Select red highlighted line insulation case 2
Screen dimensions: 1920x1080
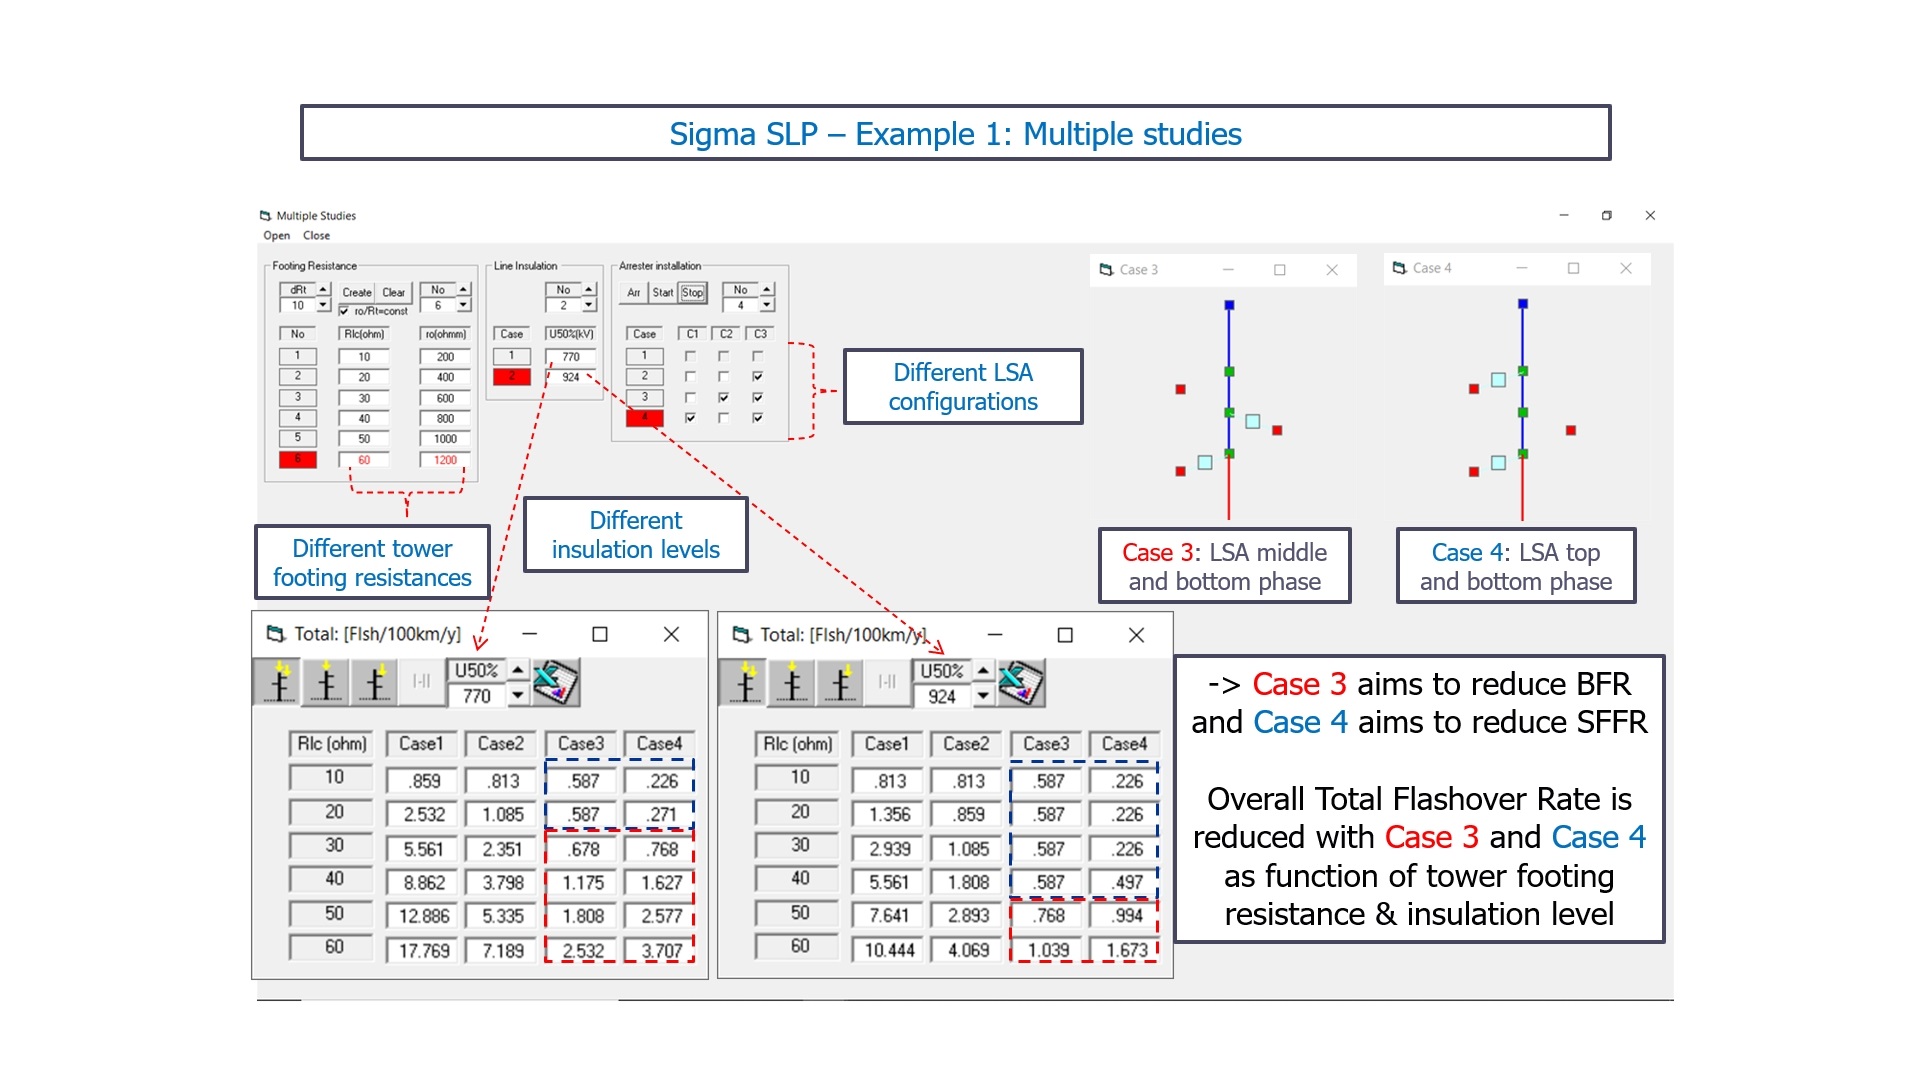(x=512, y=377)
